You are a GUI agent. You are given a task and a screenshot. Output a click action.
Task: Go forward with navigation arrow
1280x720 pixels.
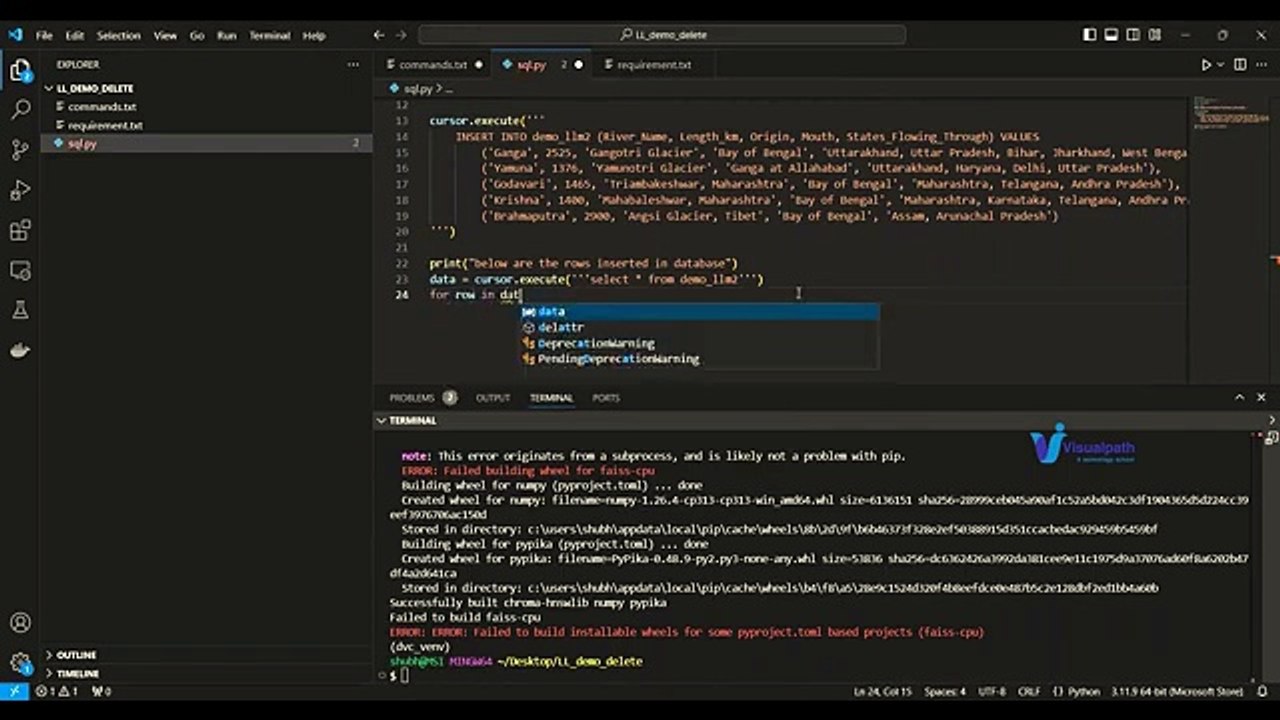[x=402, y=35]
